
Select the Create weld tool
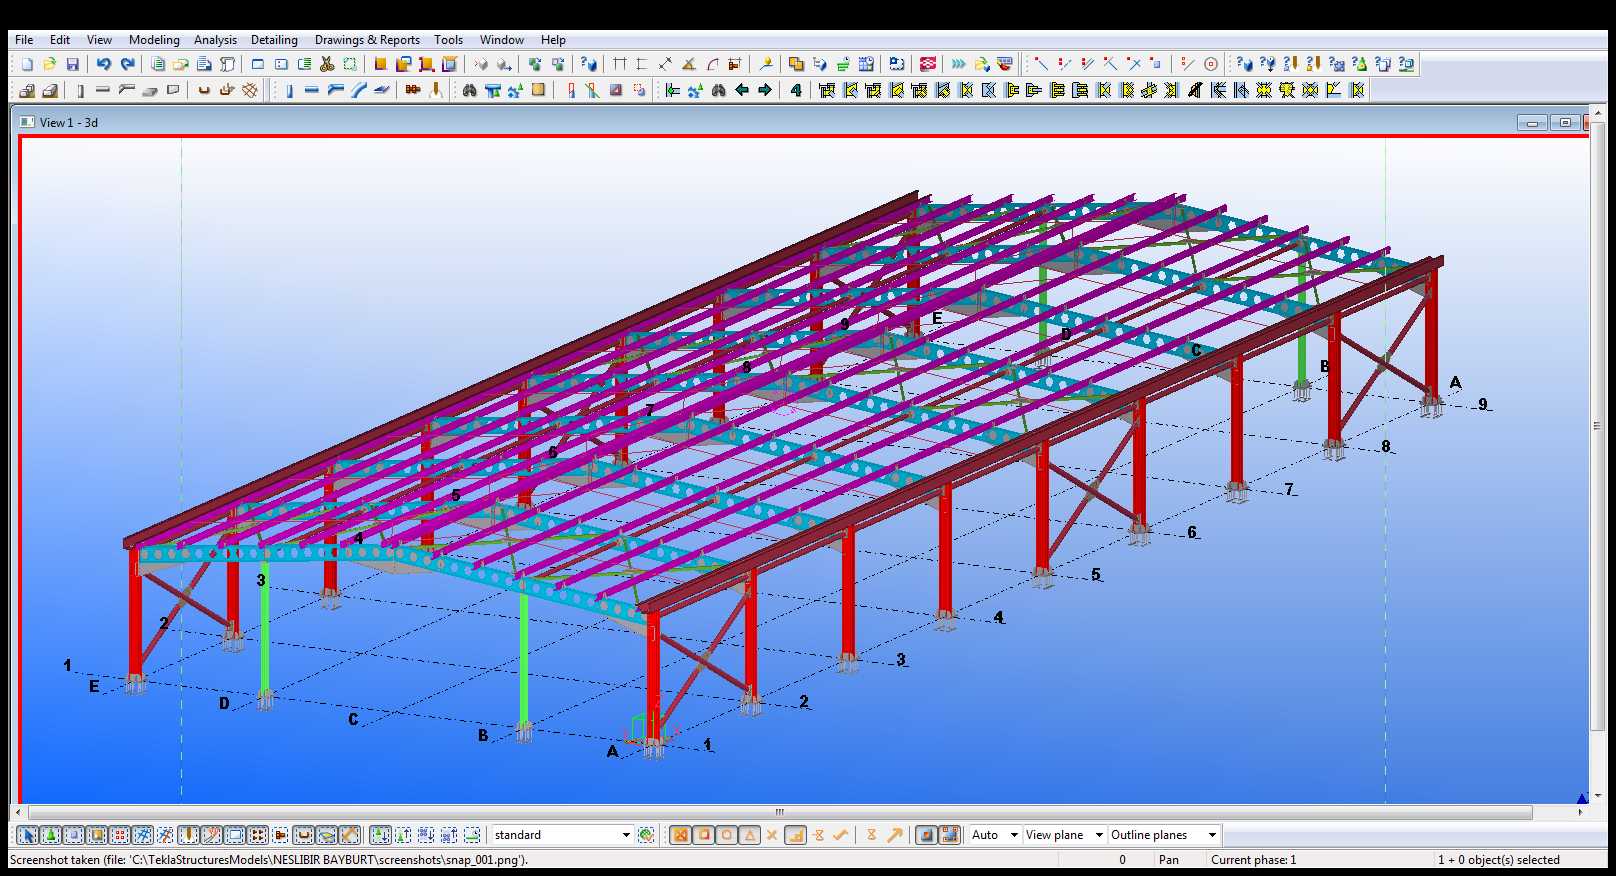[x=436, y=90]
